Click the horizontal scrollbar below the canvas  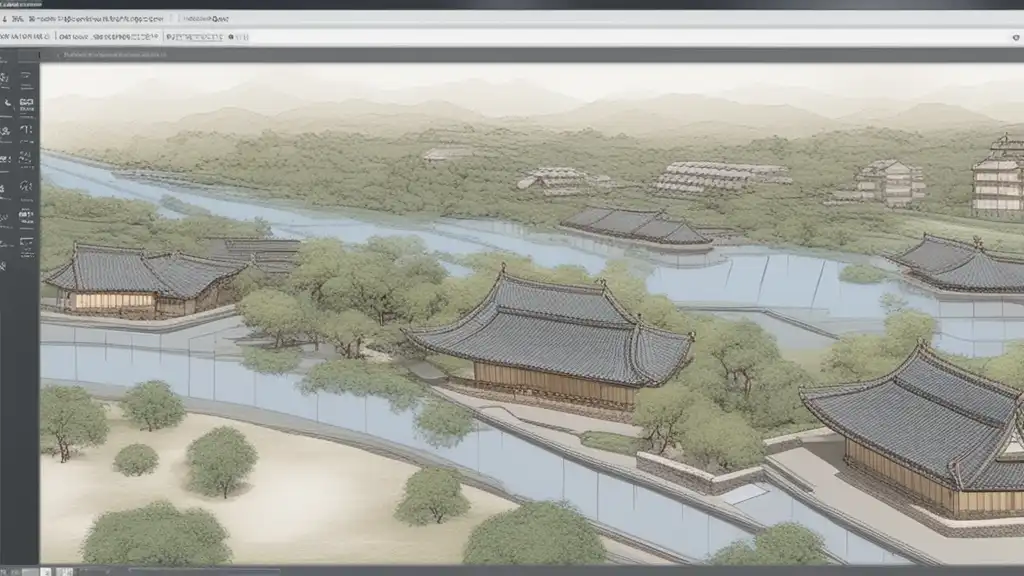(x=204, y=571)
